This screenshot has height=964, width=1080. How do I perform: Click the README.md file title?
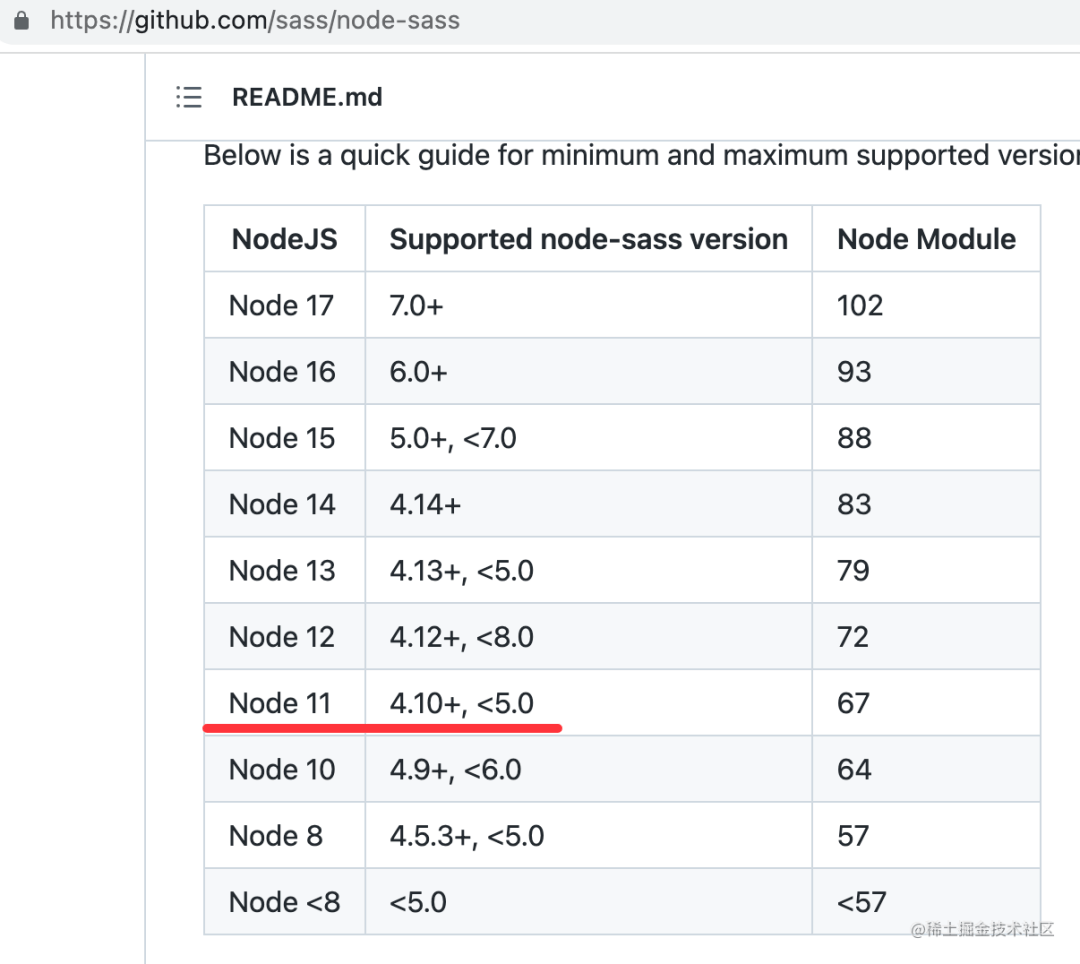click(307, 97)
